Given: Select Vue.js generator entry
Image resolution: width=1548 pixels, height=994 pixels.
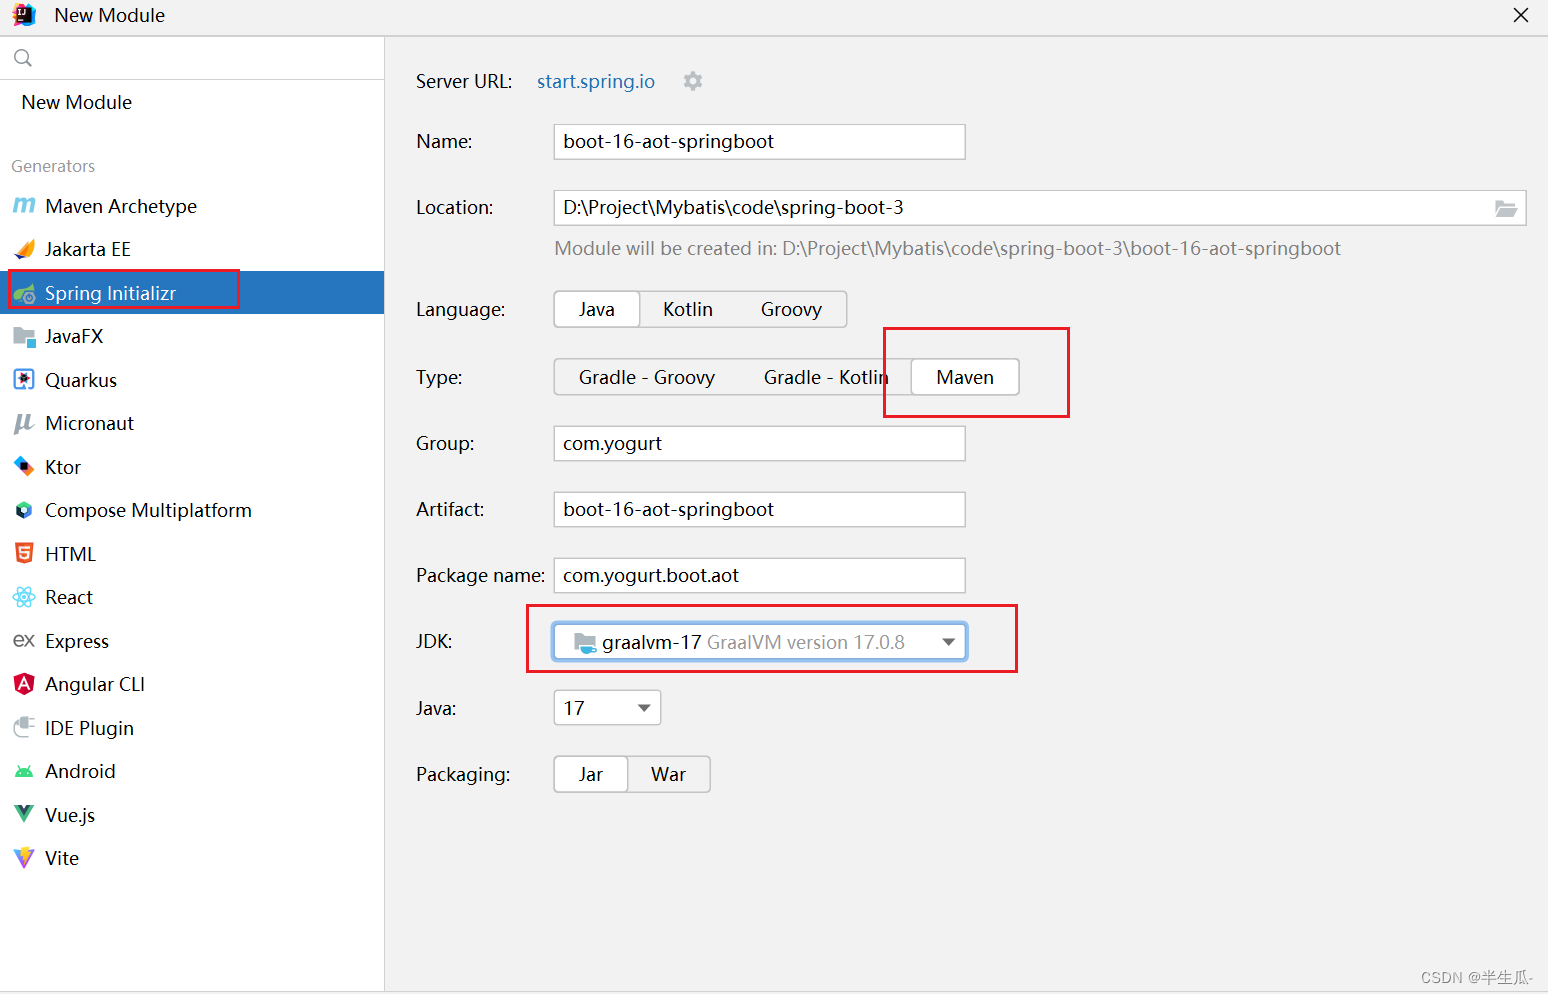Looking at the screenshot, I should coord(192,814).
